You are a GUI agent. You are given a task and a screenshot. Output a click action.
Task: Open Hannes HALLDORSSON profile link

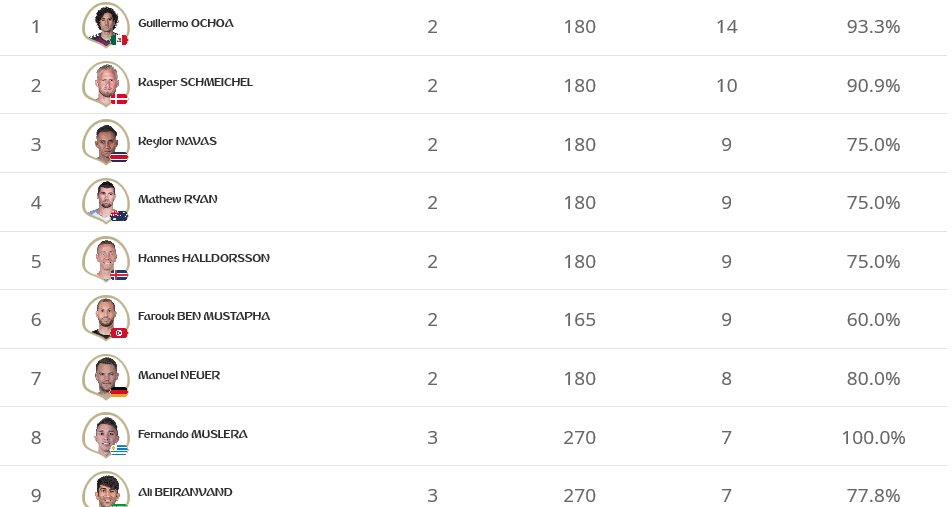(204, 258)
